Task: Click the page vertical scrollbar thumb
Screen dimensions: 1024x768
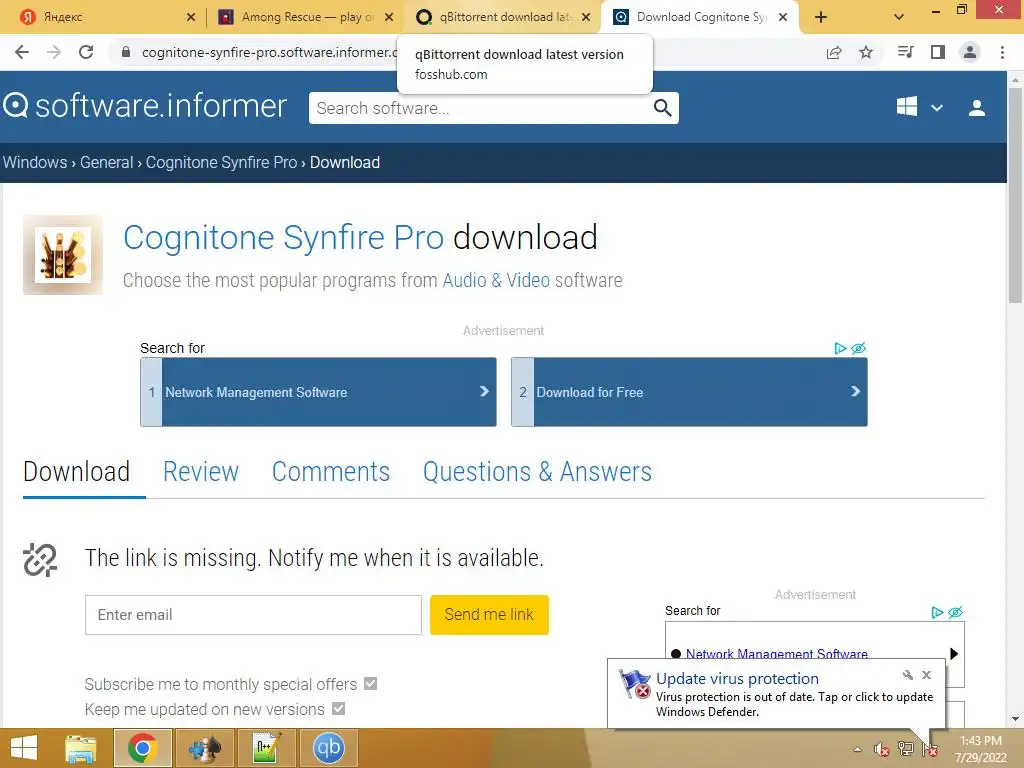Action: point(1015,195)
